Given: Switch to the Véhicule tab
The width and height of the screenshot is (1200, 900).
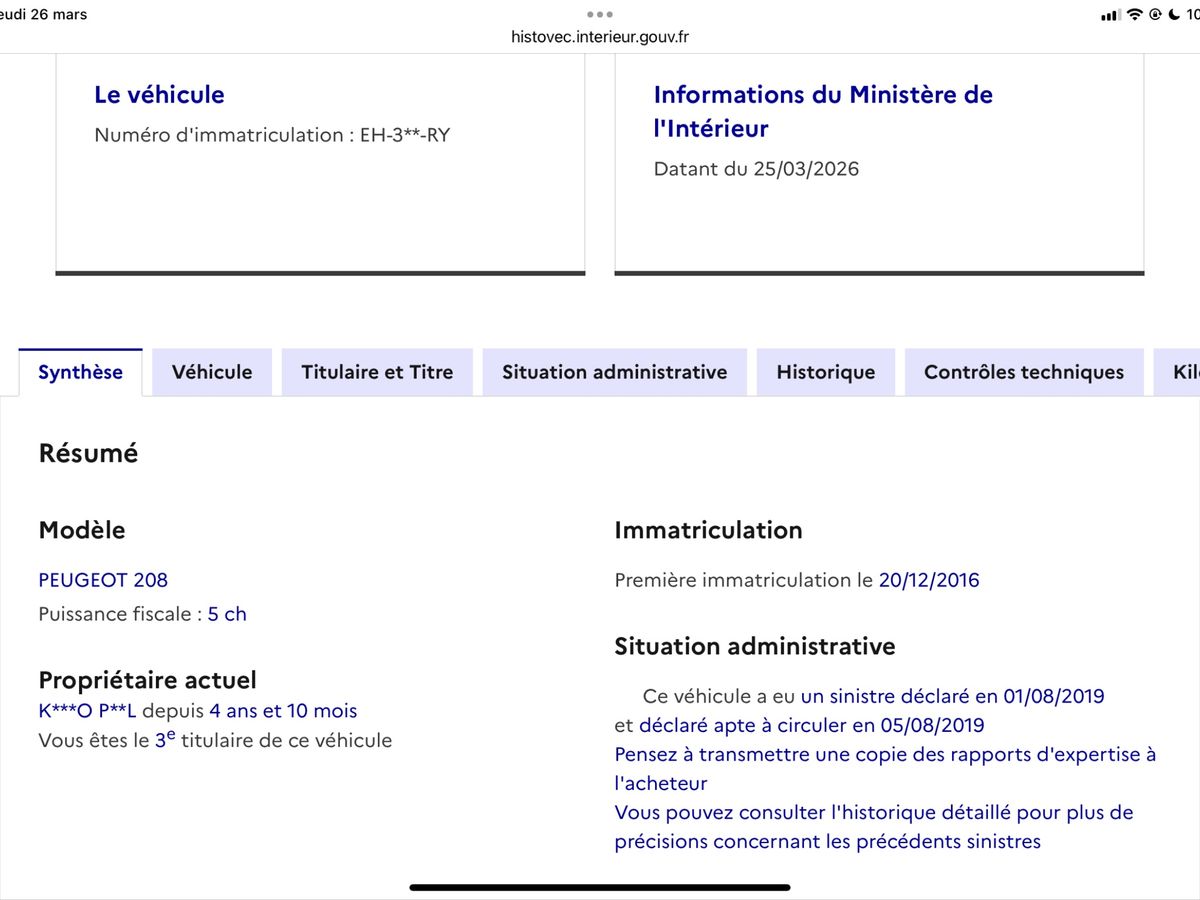Looking at the screenshot, I should point(212,372).
